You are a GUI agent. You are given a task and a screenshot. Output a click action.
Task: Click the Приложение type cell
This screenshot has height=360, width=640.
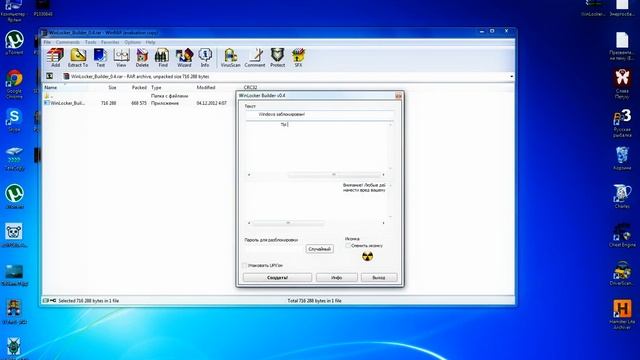[165, 103]
